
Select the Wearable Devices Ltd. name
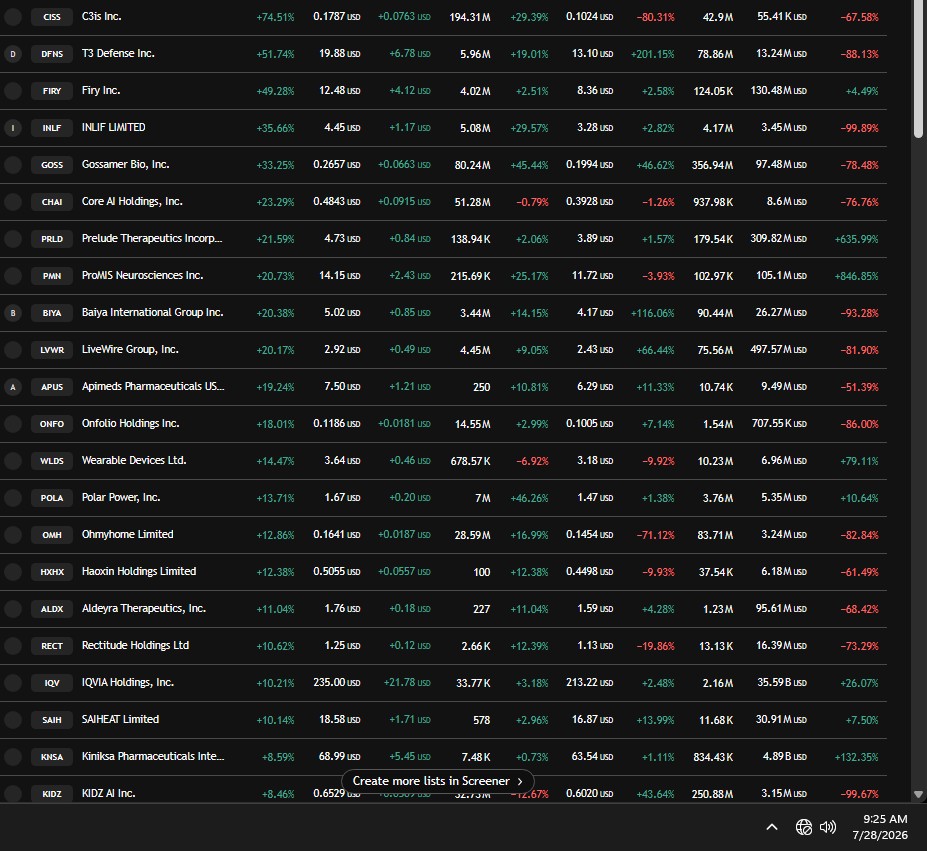pyautogui.click(x=134, y=460)
